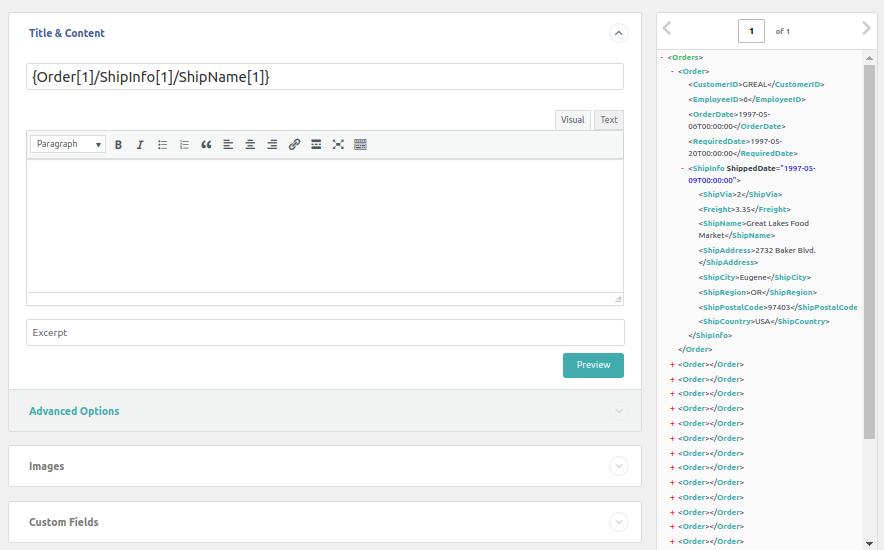Select the EmployeeID element

tap(746, 100)
